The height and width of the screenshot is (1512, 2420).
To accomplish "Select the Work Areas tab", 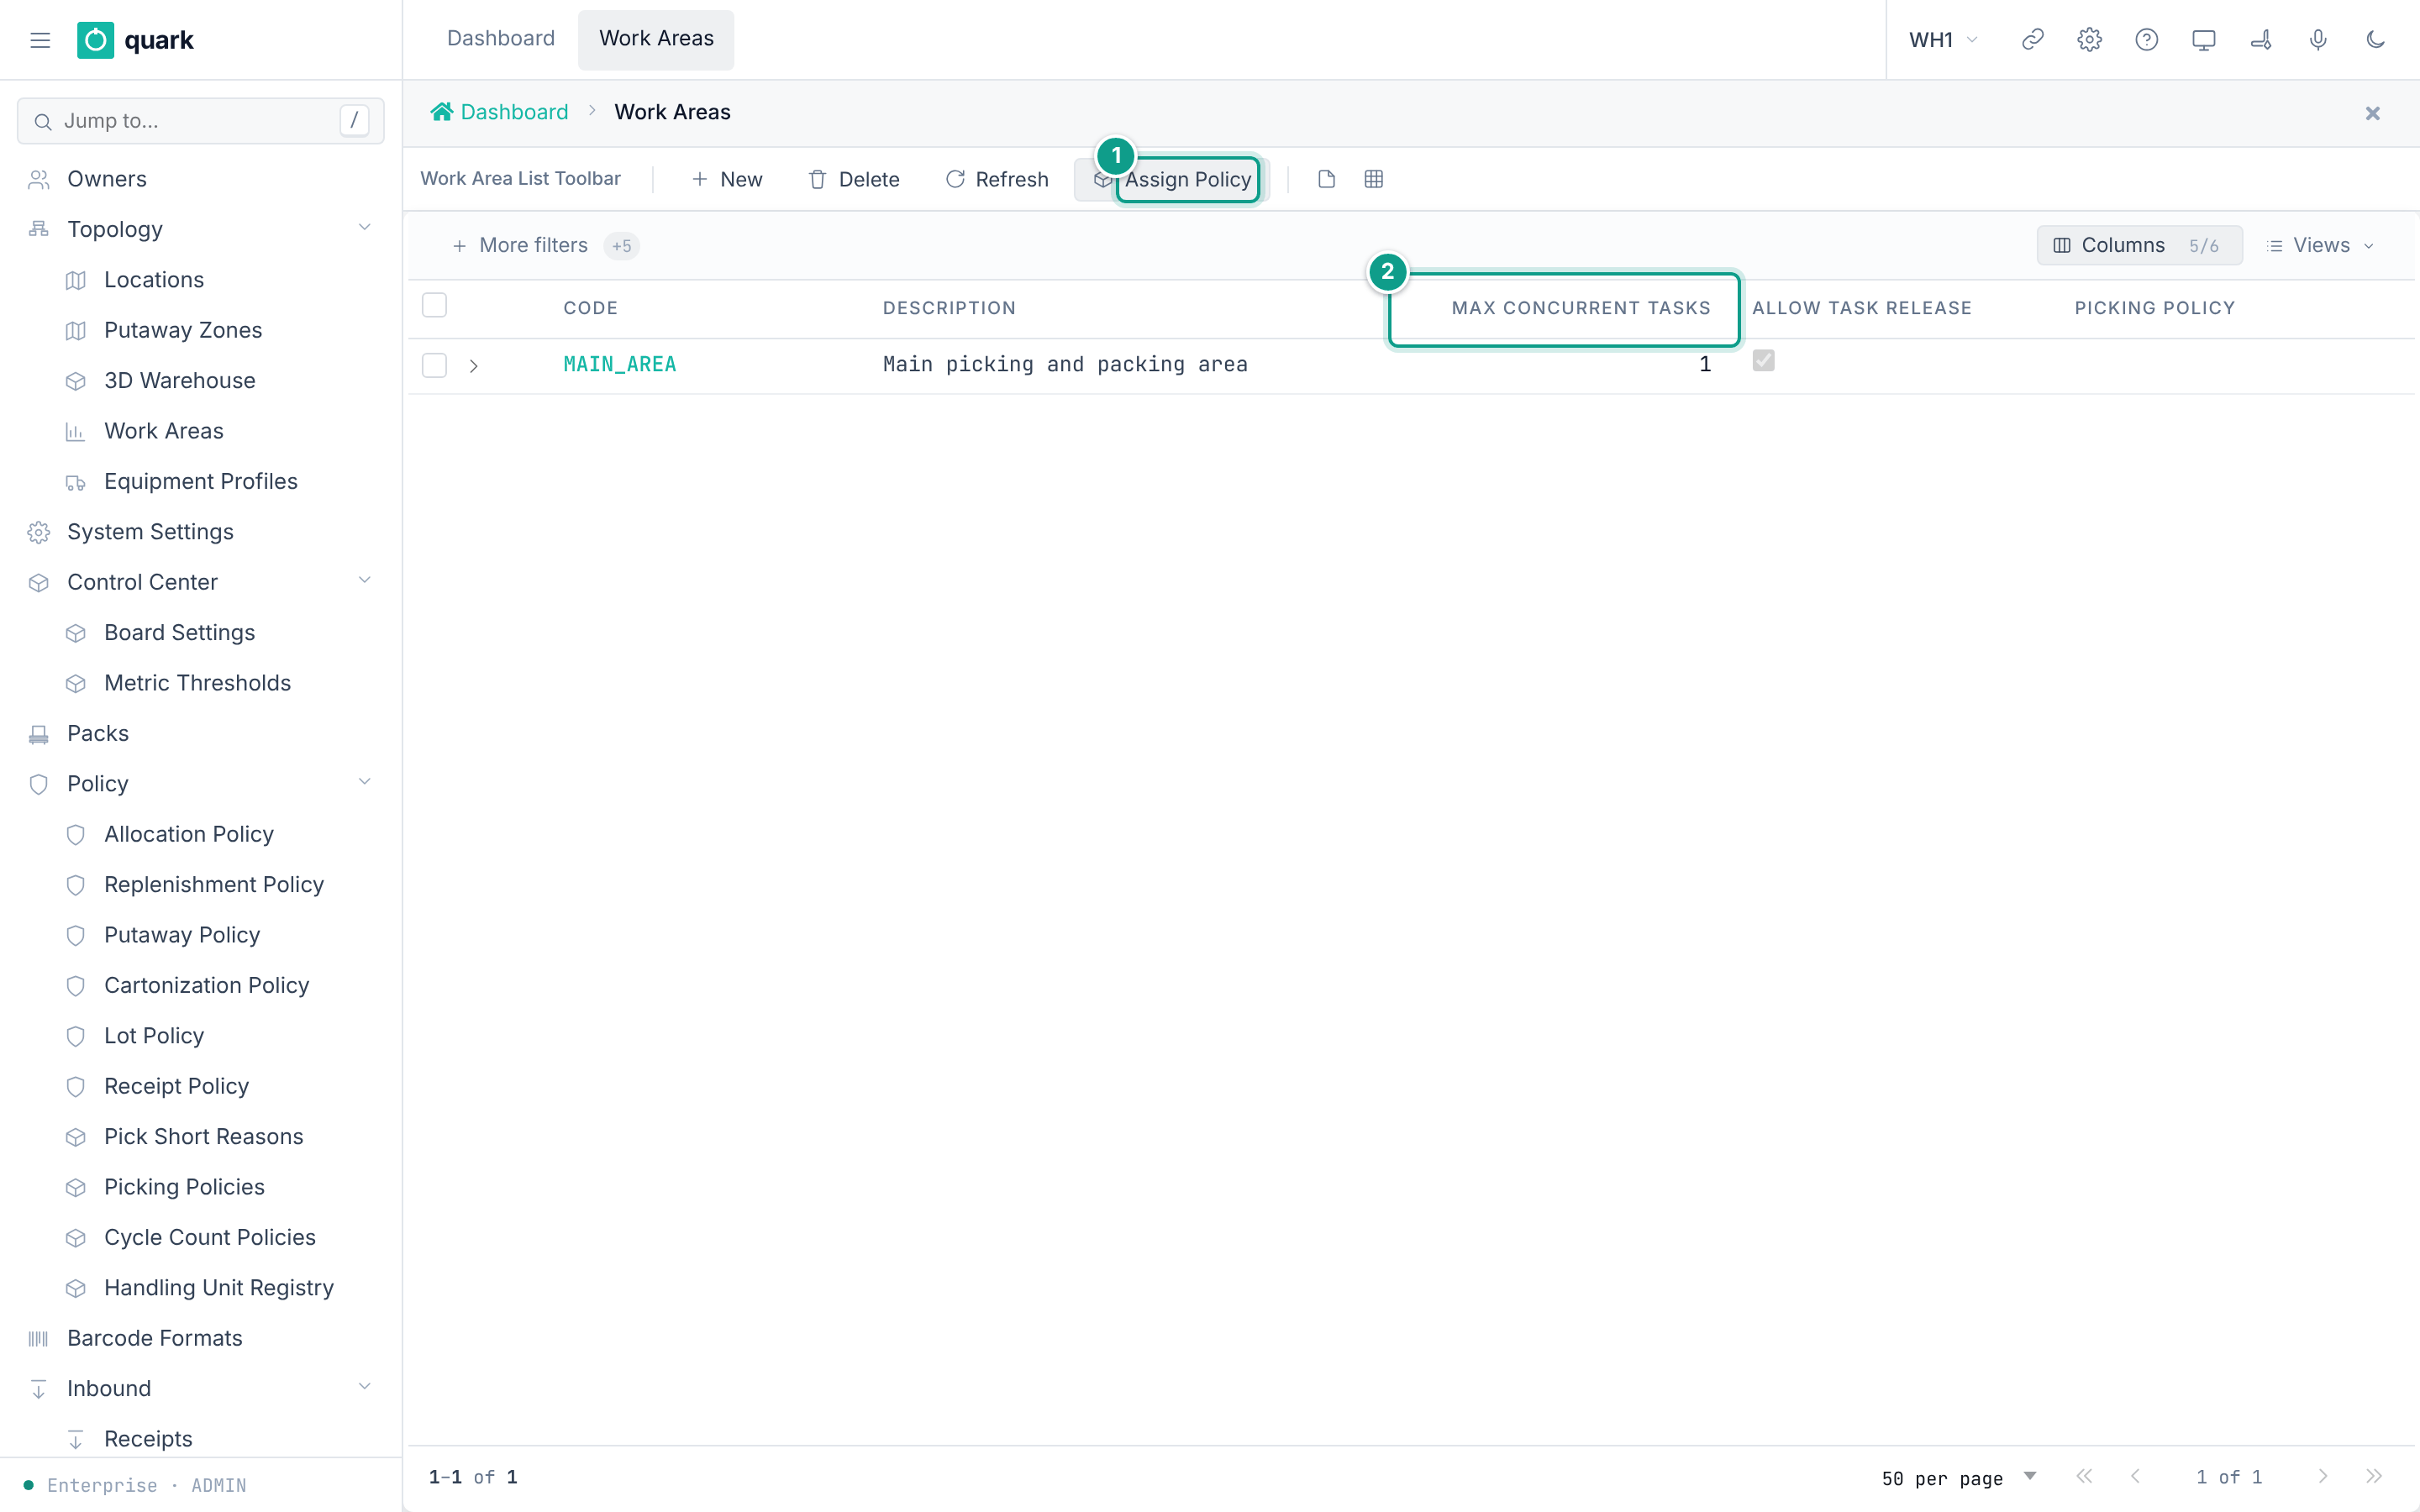I will 656,39.
